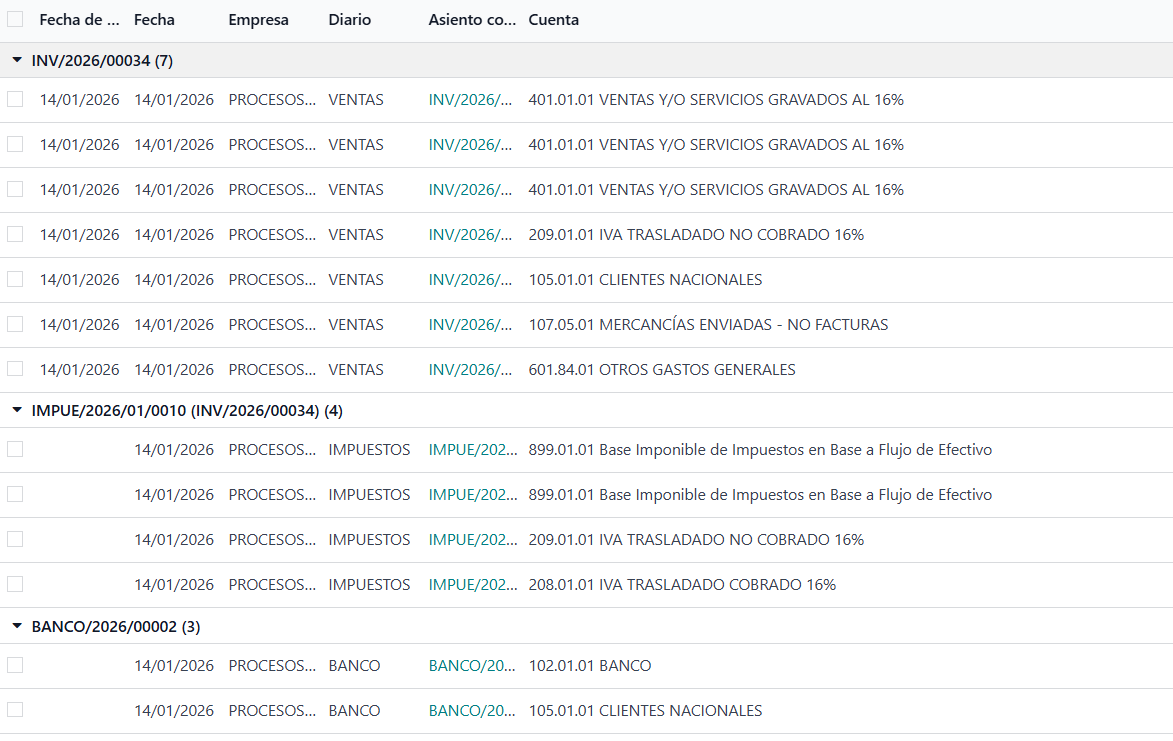The width and height of the screenshot is (1173, 741).
Task: Select checkbox for 208.01.01 IVA TRASLADADO COBRADO row
Action: click(15, 584)
